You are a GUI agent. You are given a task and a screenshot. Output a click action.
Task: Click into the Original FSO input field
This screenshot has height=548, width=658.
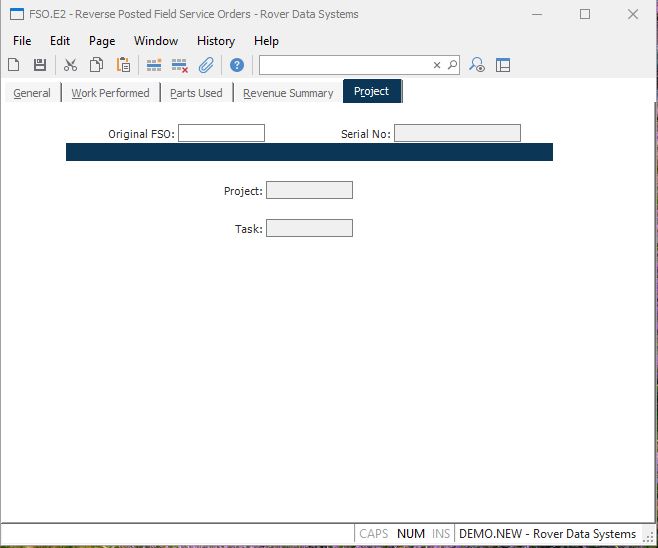[221, 133]
